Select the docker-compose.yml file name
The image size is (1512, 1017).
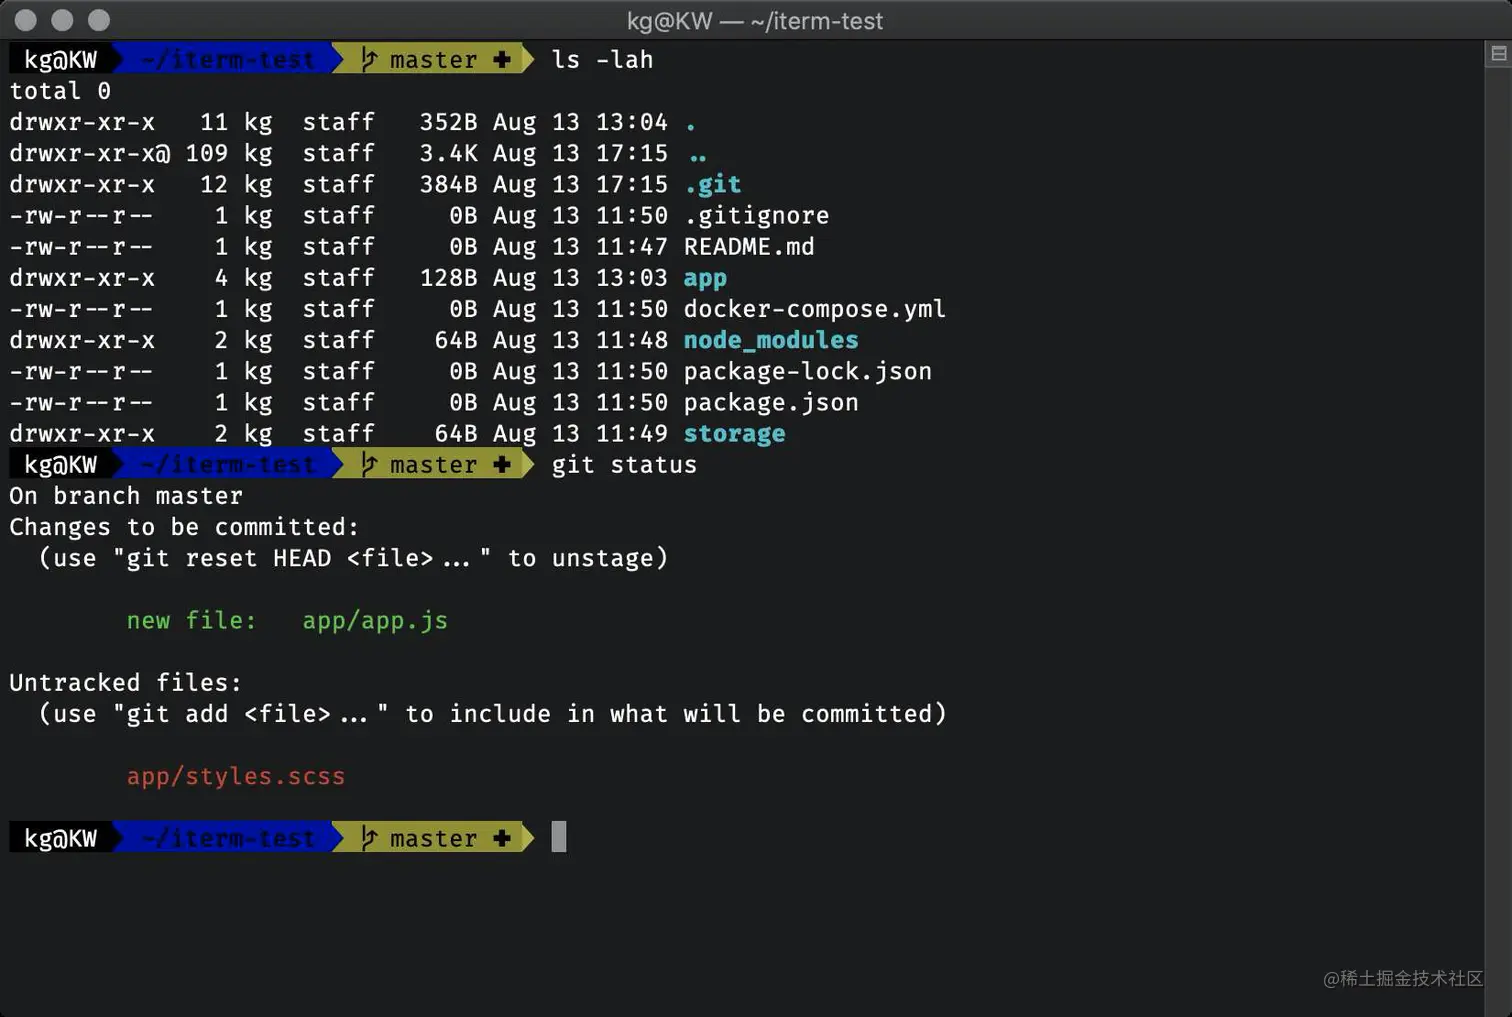point(815,309)
